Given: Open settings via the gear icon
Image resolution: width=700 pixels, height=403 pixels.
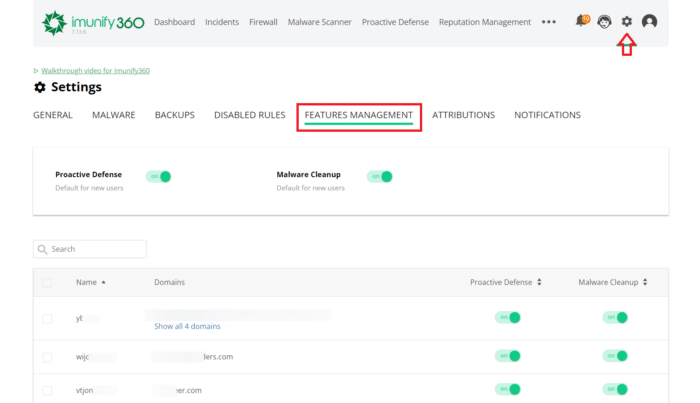Looking at the screenshot, I should pyautogui.click(x=627, y=21).
